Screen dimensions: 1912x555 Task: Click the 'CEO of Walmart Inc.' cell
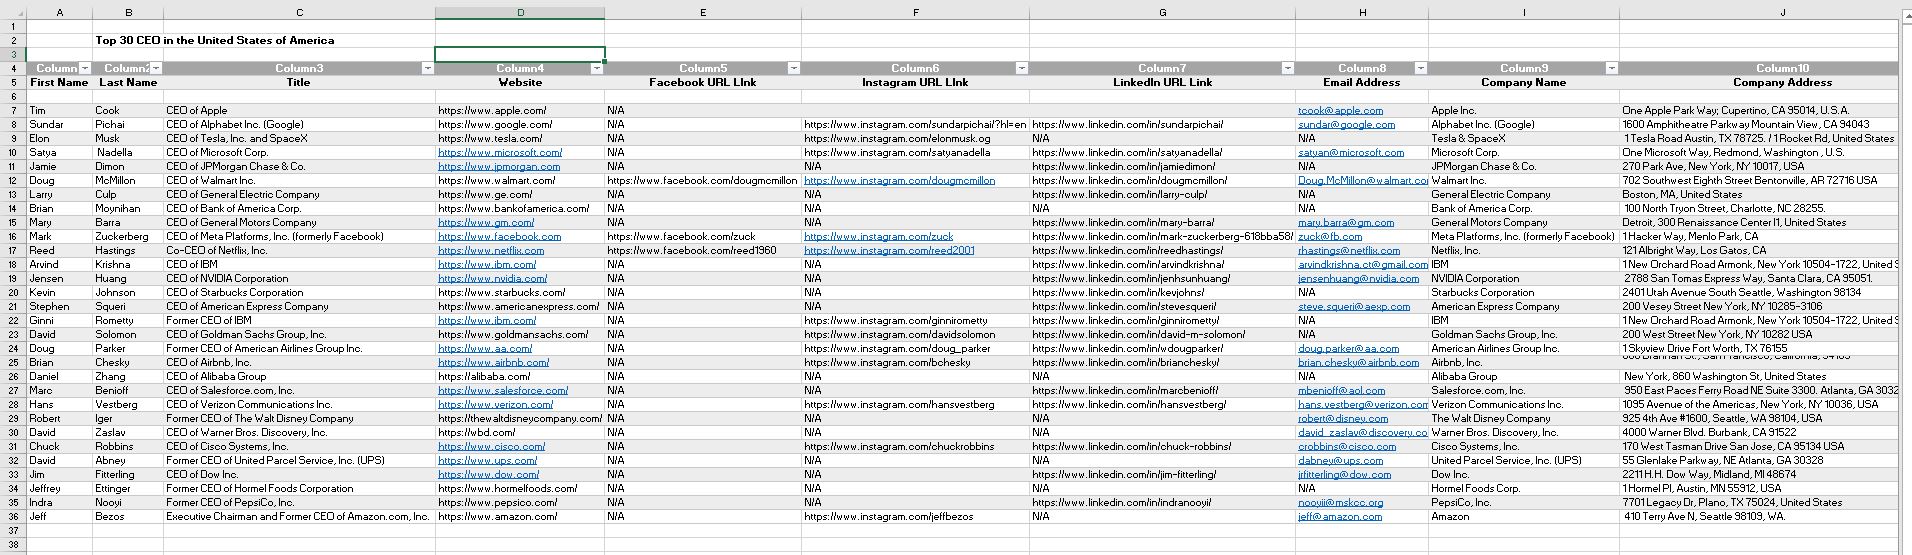[299, 180]
